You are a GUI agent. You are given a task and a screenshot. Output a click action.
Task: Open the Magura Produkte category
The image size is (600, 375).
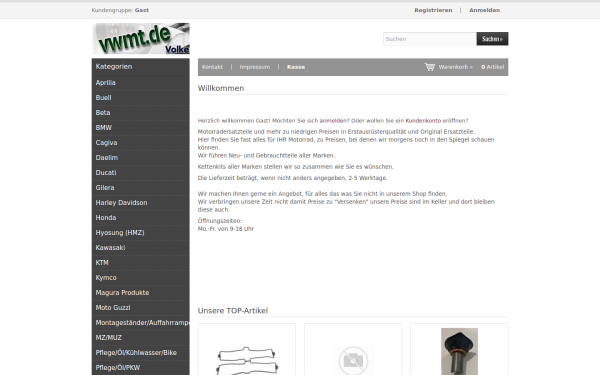140,292
